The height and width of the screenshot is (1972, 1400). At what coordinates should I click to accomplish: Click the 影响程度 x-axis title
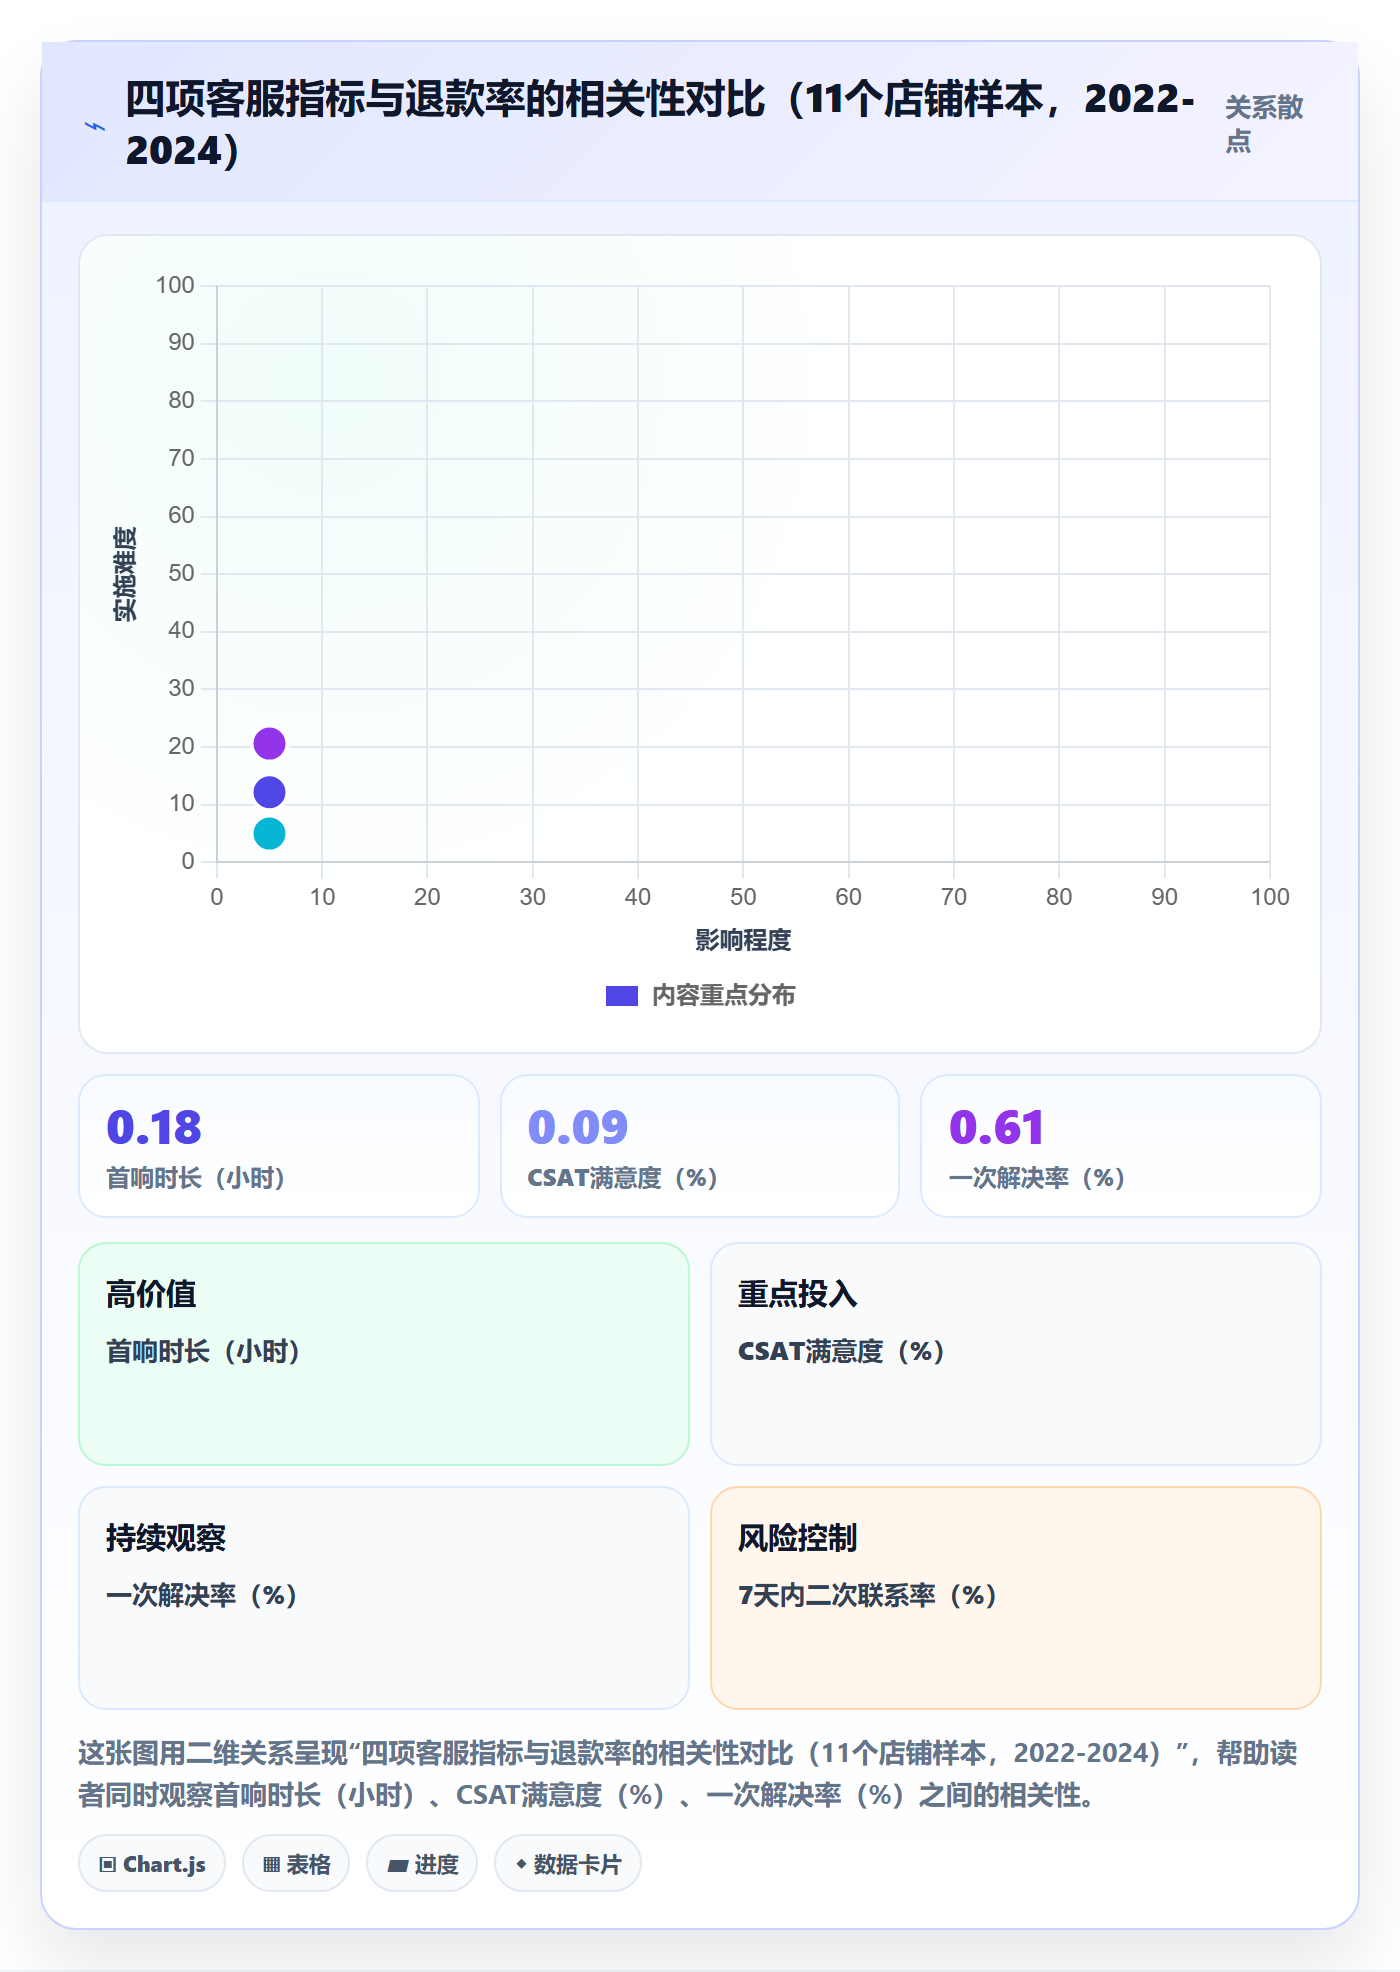743,940
